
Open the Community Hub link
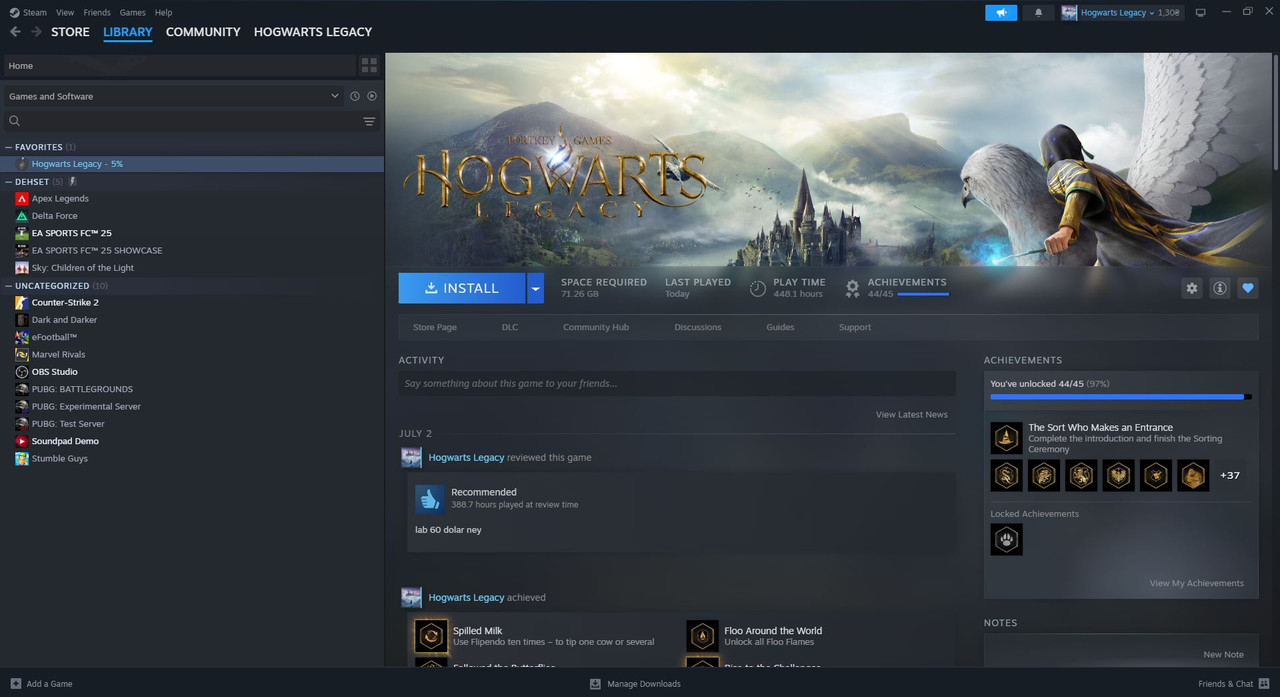point(596,327)
